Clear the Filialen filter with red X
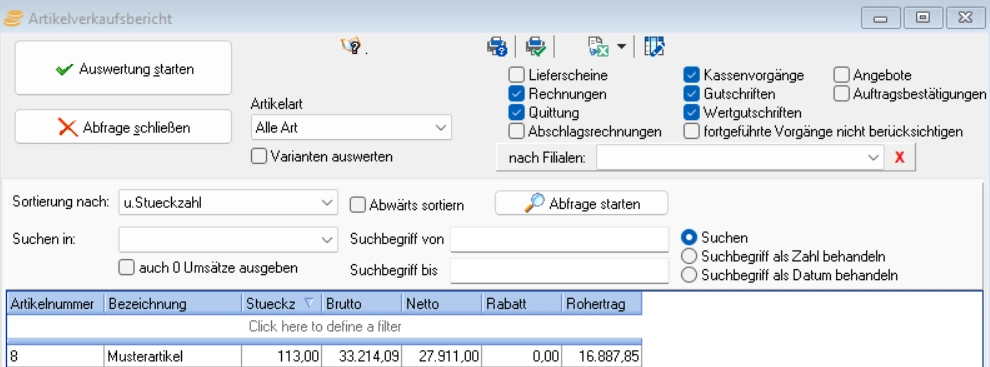The height and width of the screenshot is (367, 990). coord(900,158)
